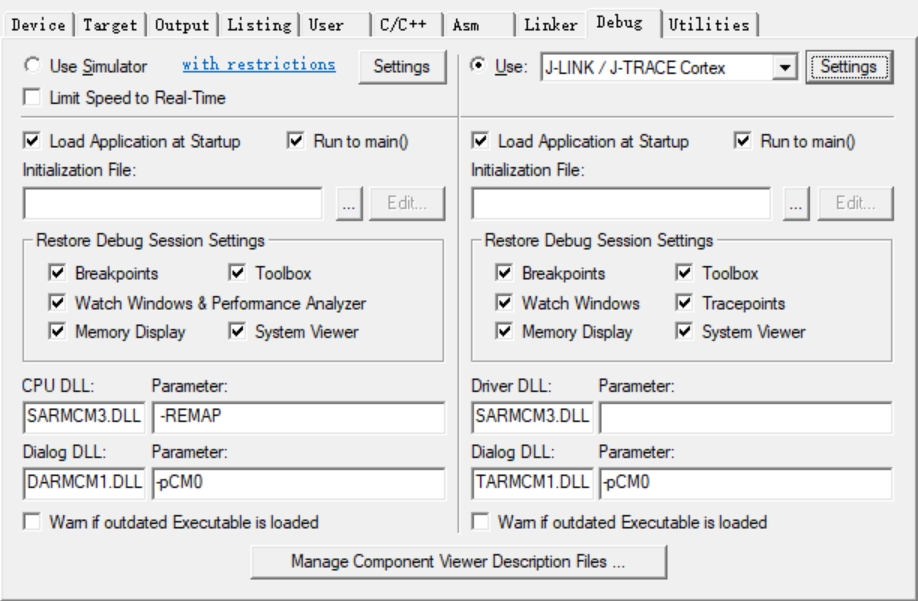This screenshot has width=918, height=601.
Task: Click Manage Component Viewer Description Files button
Action: point(458,562)
